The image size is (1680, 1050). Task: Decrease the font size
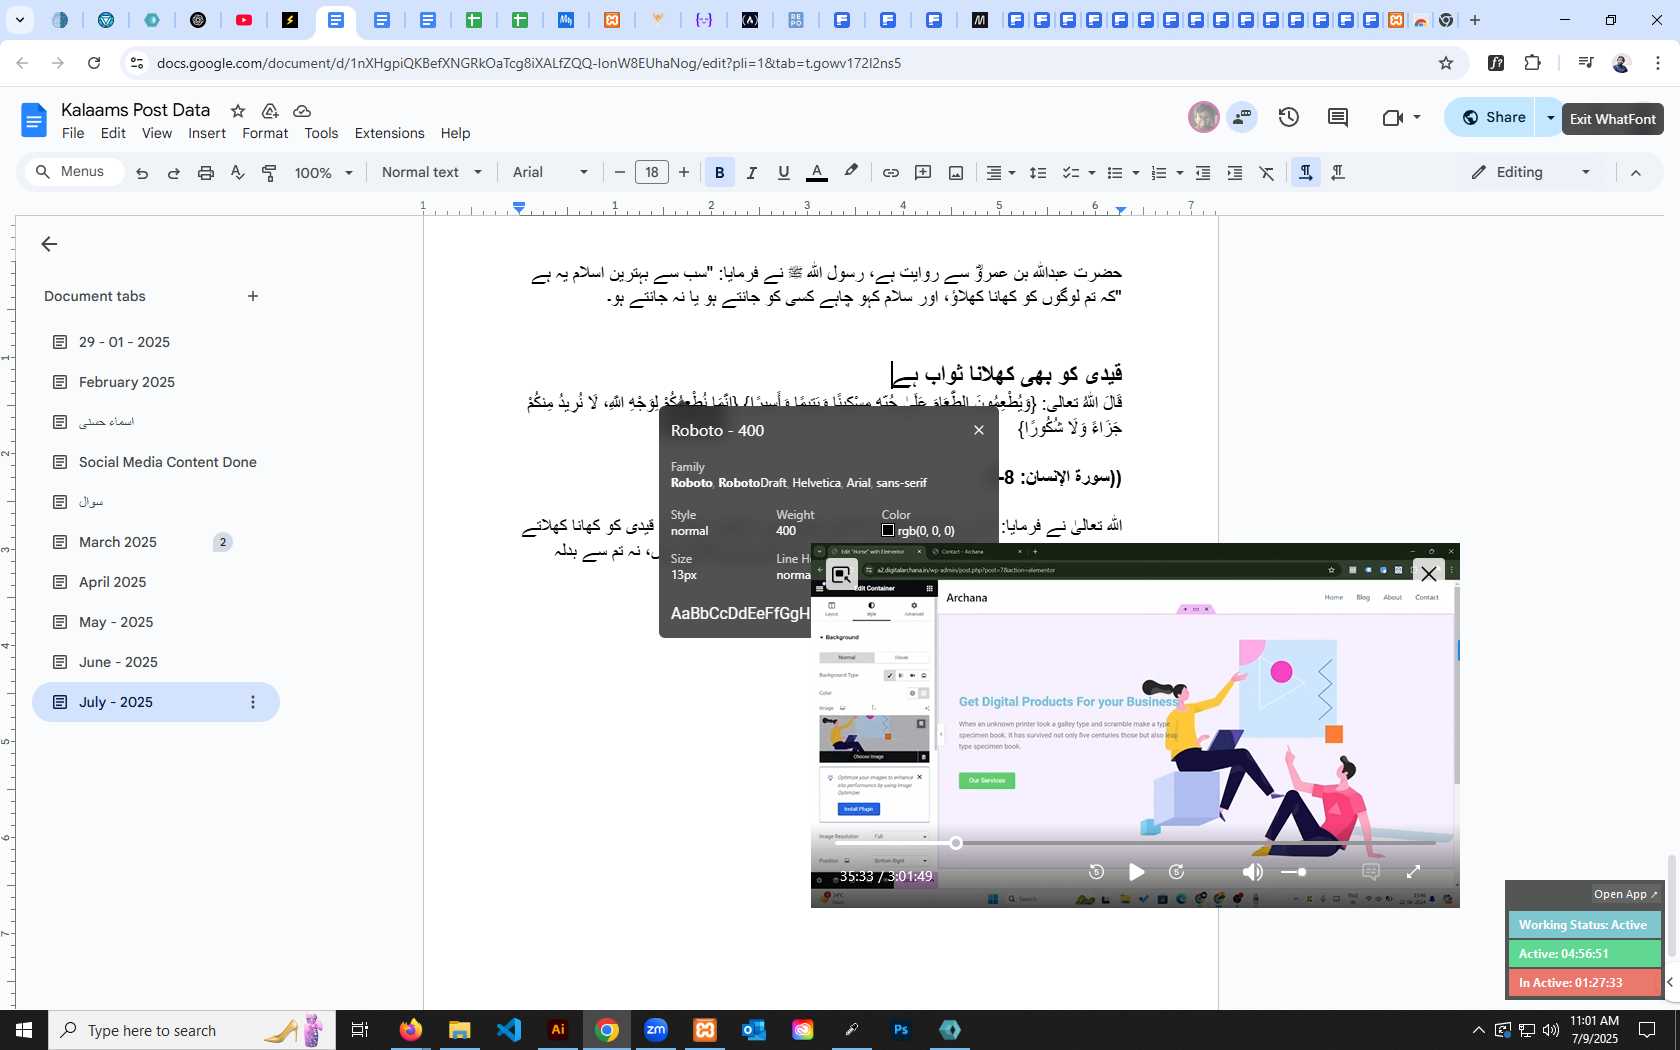pyautogui.click(x=620, y=172)
